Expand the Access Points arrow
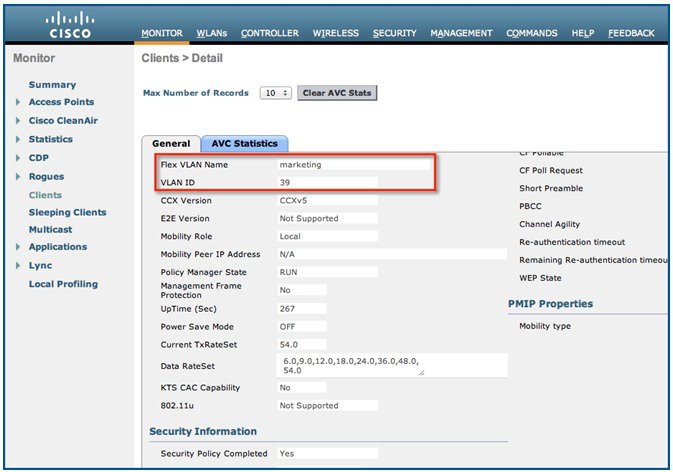The image size is (673, 472). click(x=18, y=102)
